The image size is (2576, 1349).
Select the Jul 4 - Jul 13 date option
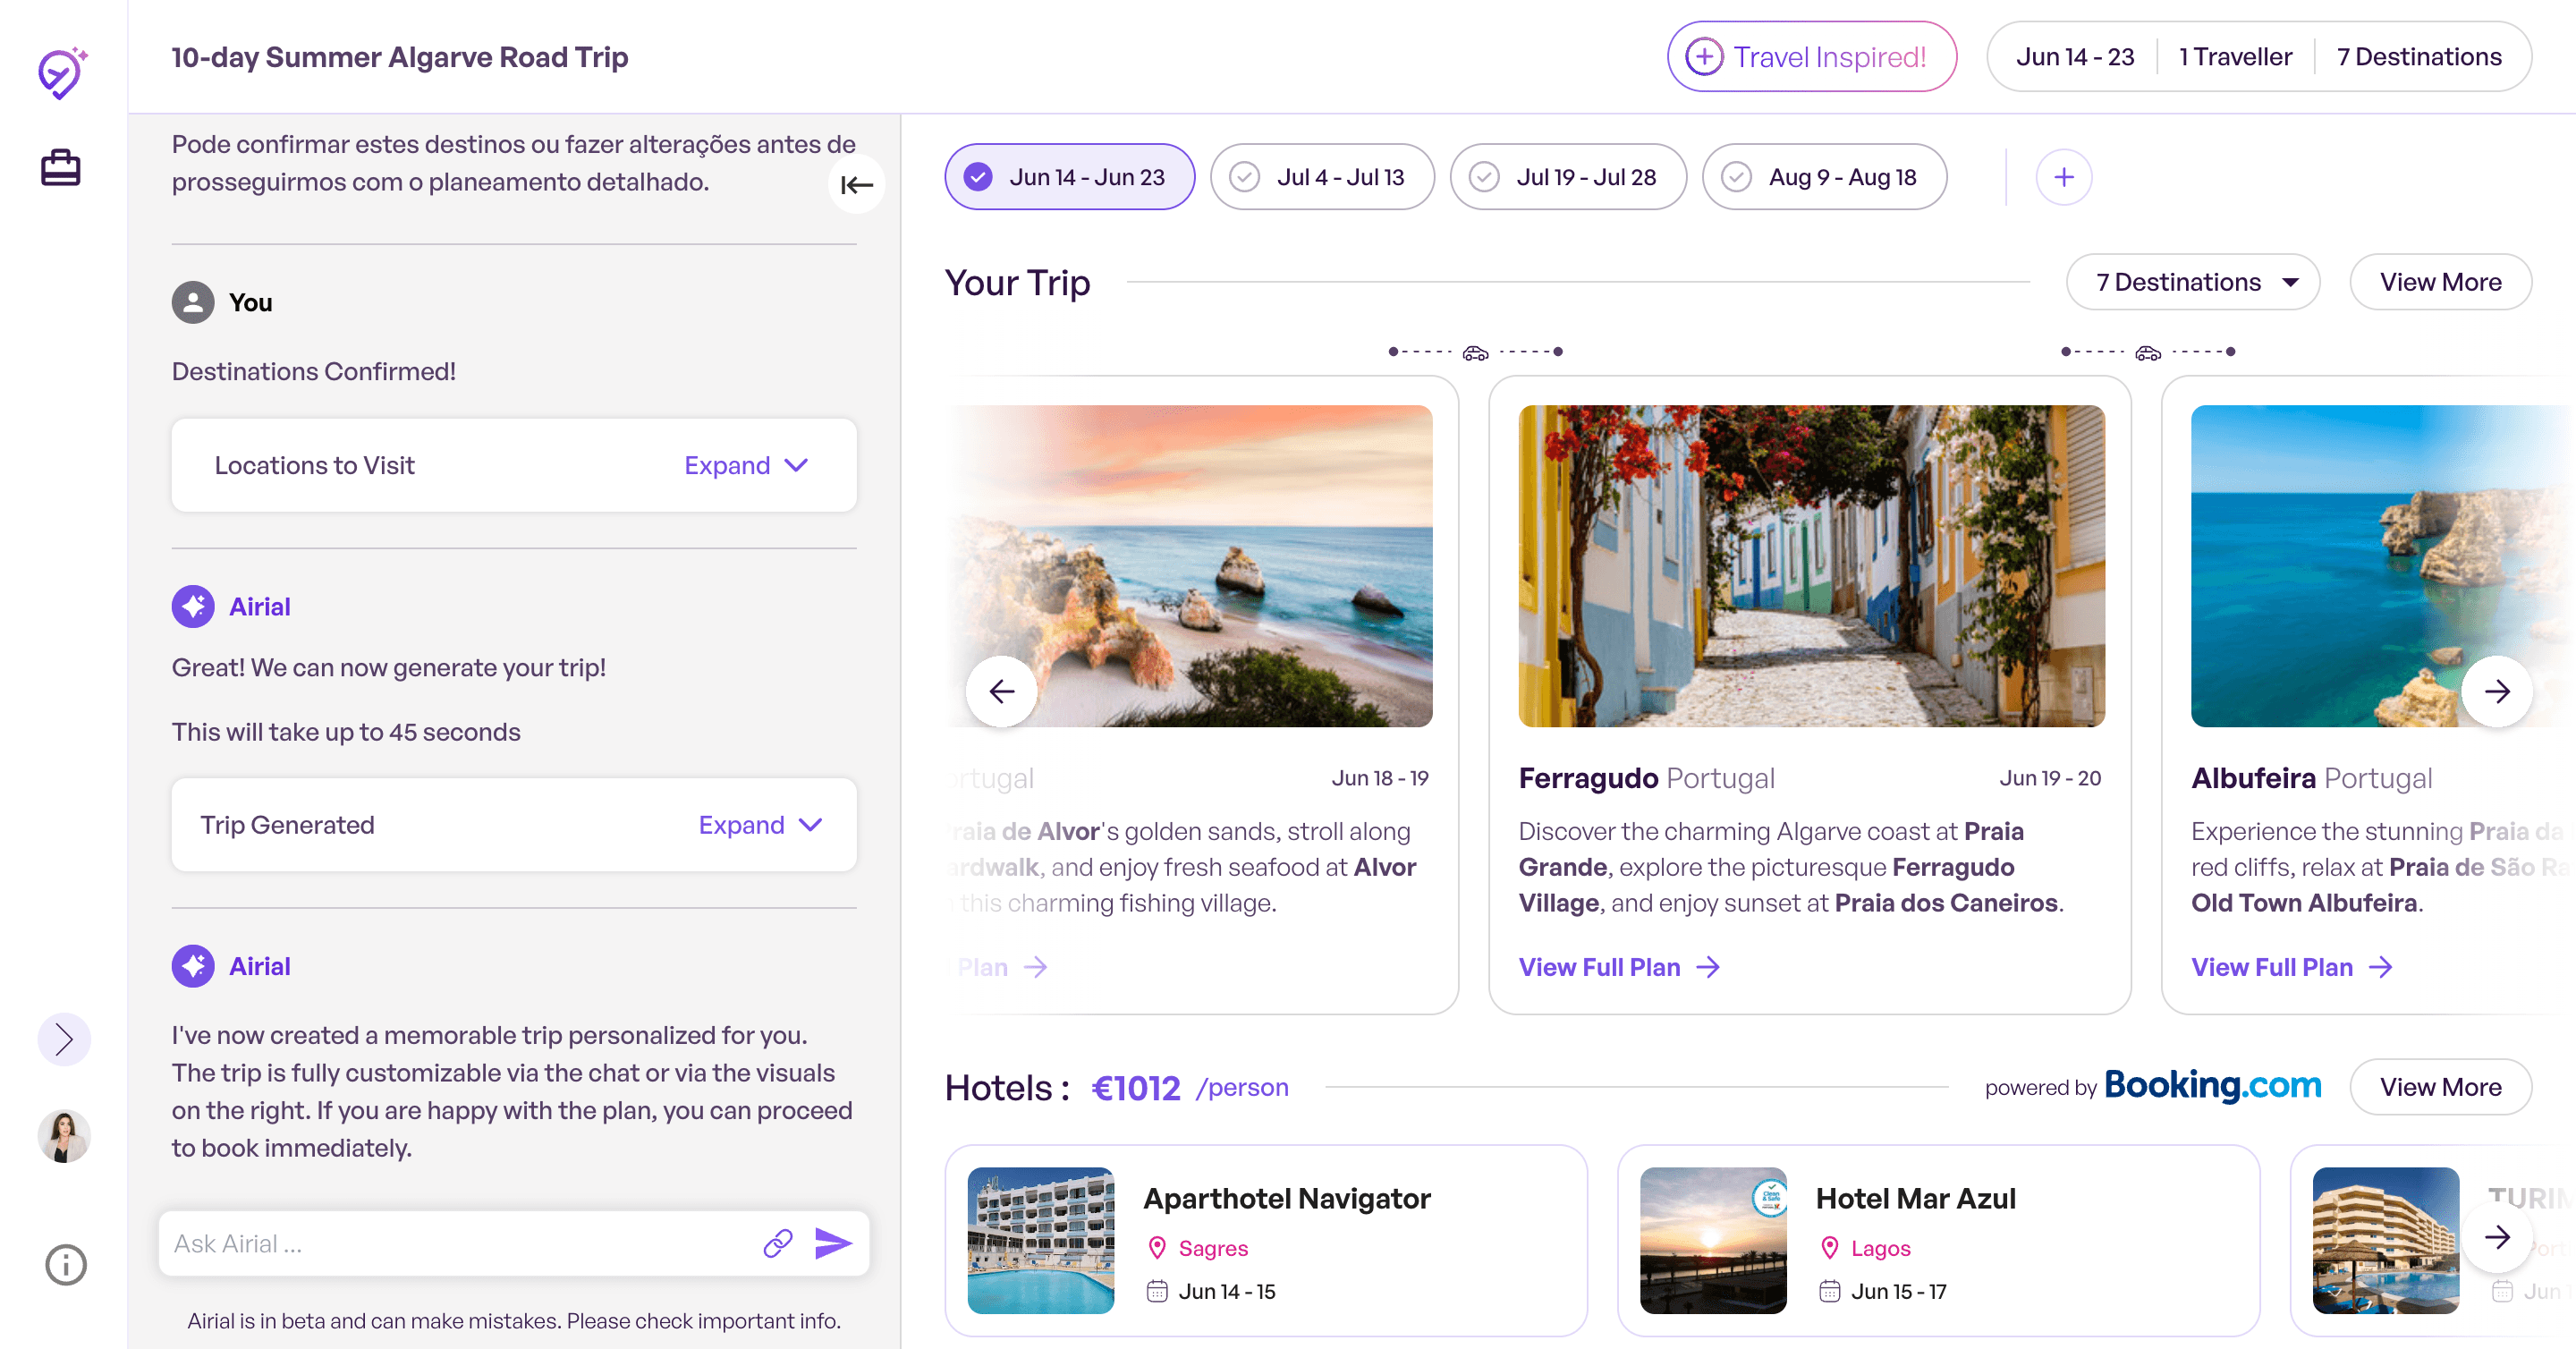pyautogui.click(x=1322, y=177)
